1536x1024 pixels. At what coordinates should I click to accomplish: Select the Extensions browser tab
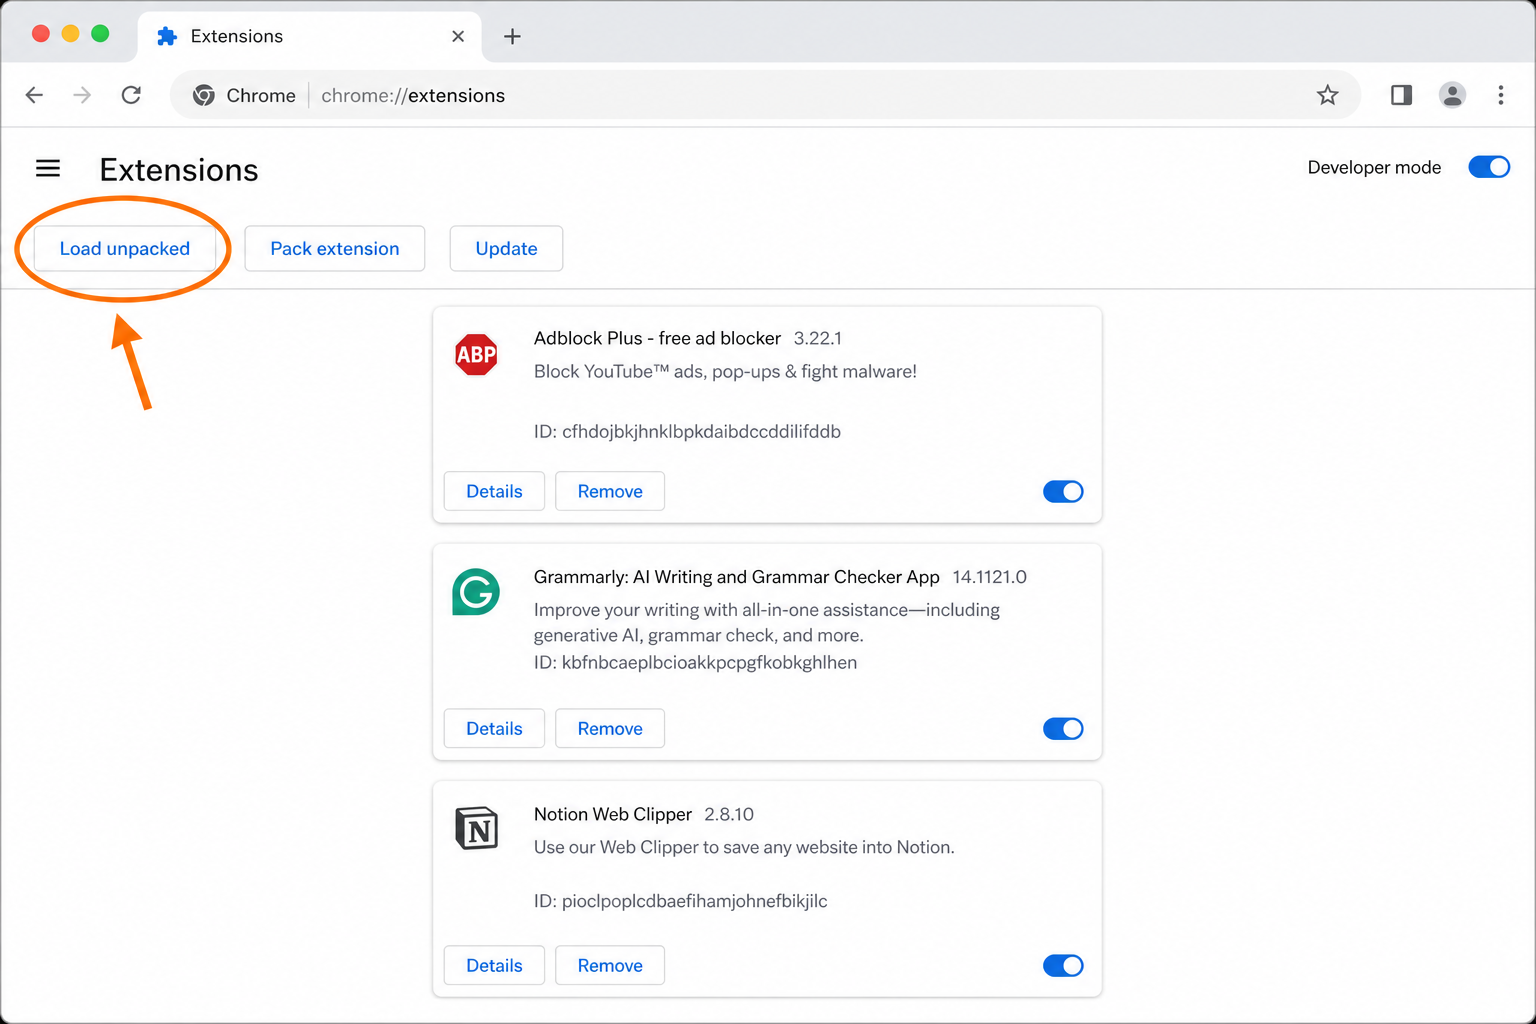309,37
